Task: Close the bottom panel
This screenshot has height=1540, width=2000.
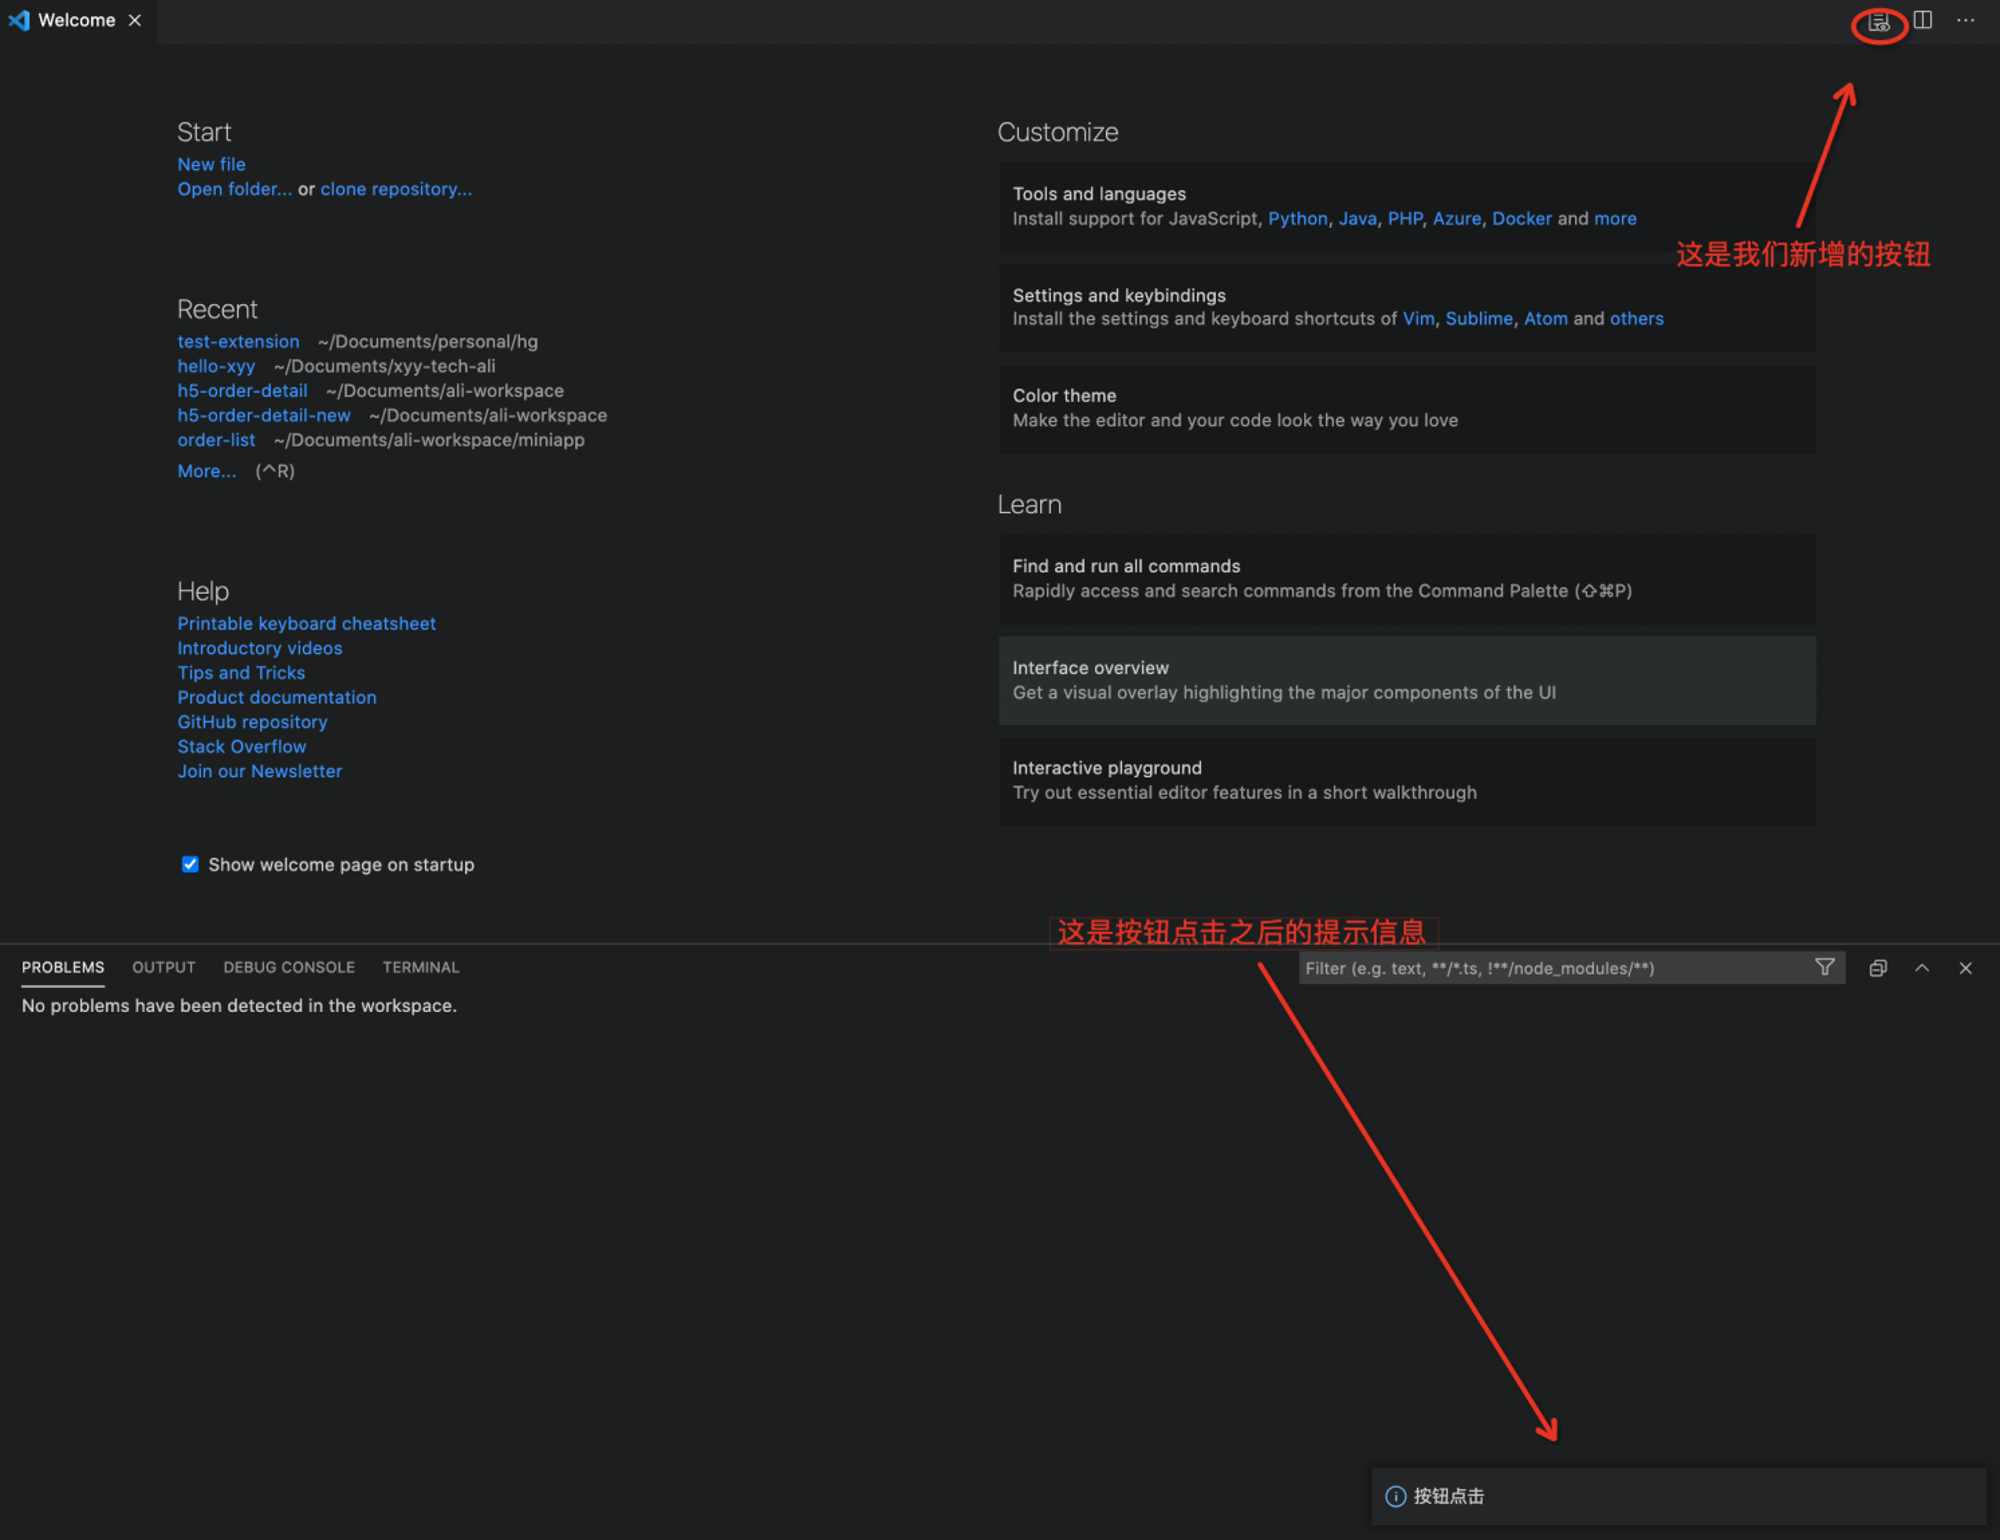Action: (1965, 968)
